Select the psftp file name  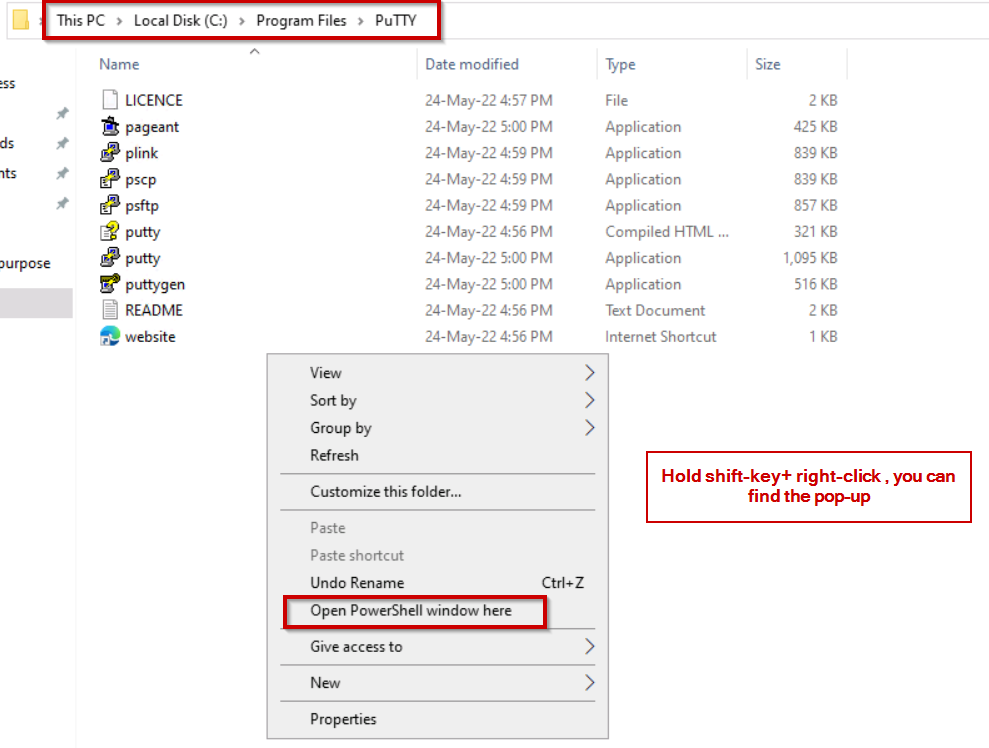click(142, 206)
